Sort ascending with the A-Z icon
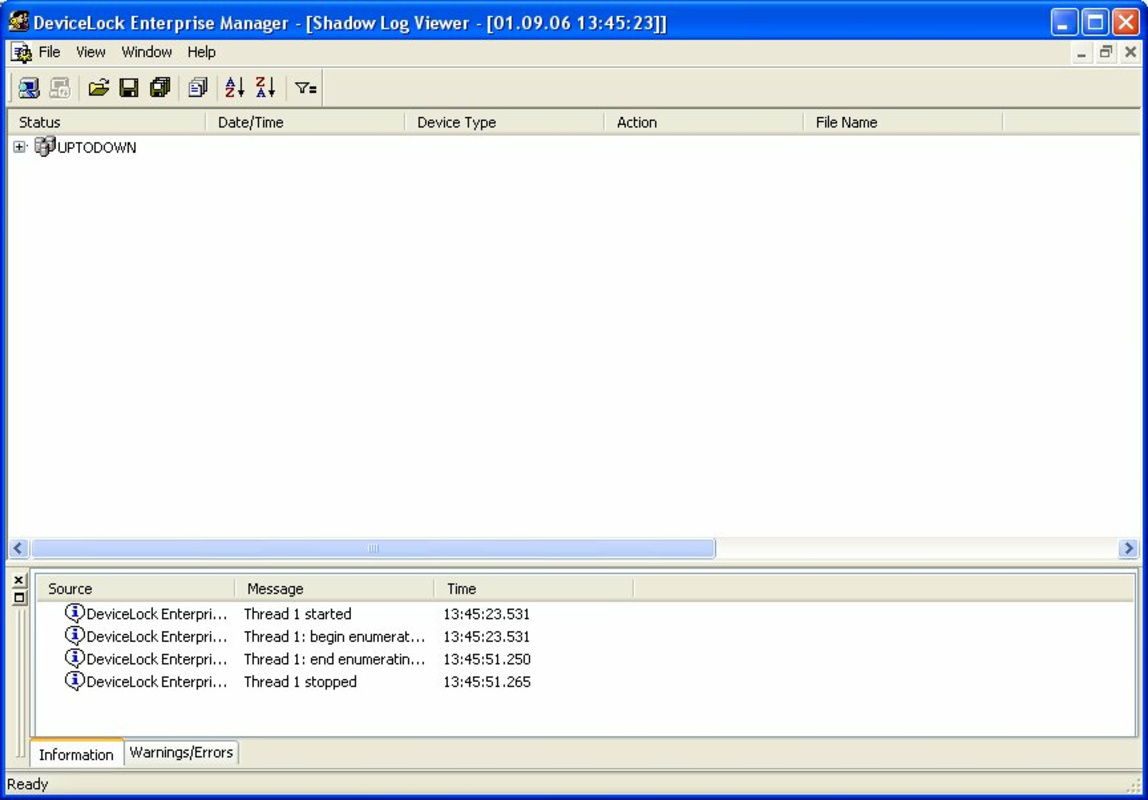 (233, 87)
